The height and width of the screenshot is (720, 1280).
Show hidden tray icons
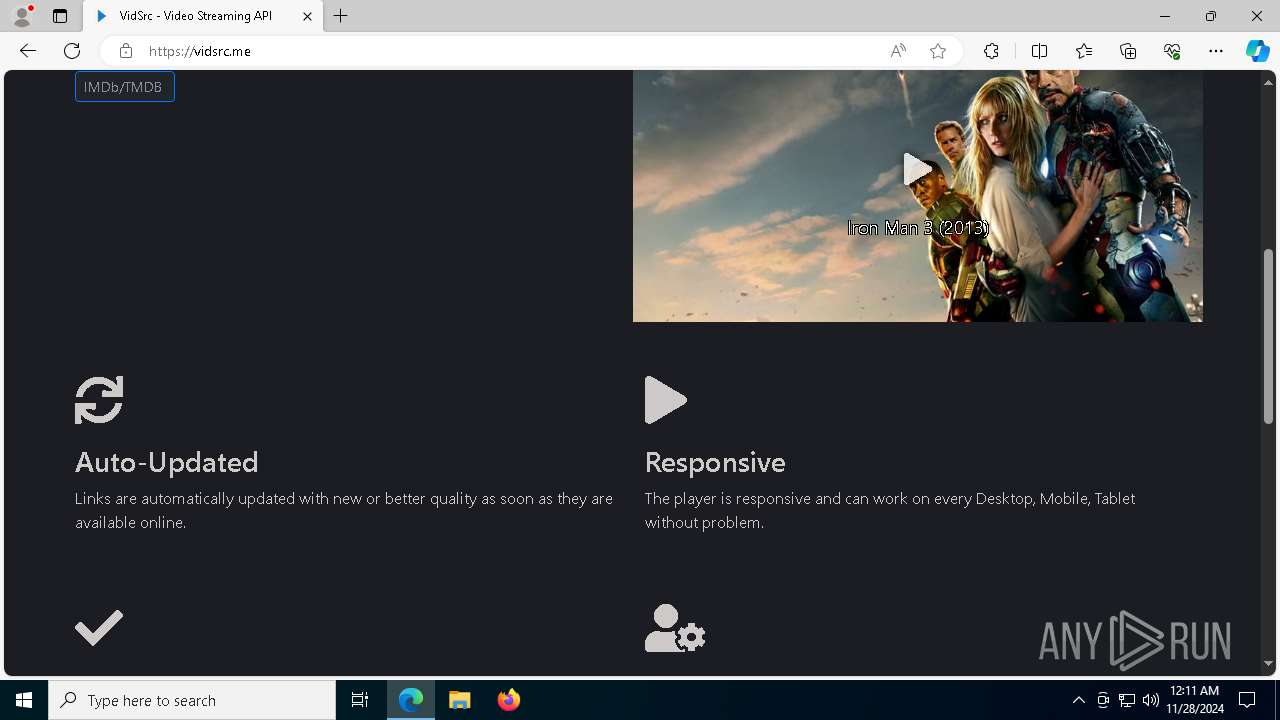pyautogui.click(x=1078, y=700)
